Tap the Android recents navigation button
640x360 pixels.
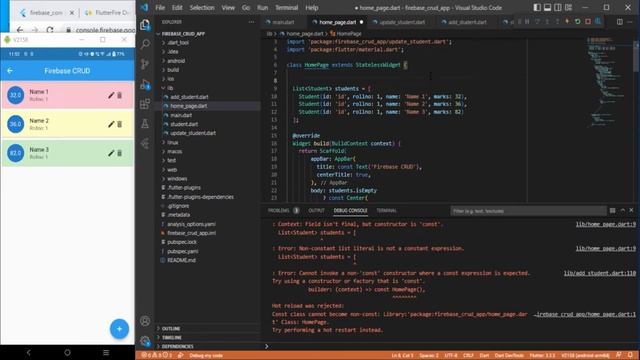pos(106,352)
